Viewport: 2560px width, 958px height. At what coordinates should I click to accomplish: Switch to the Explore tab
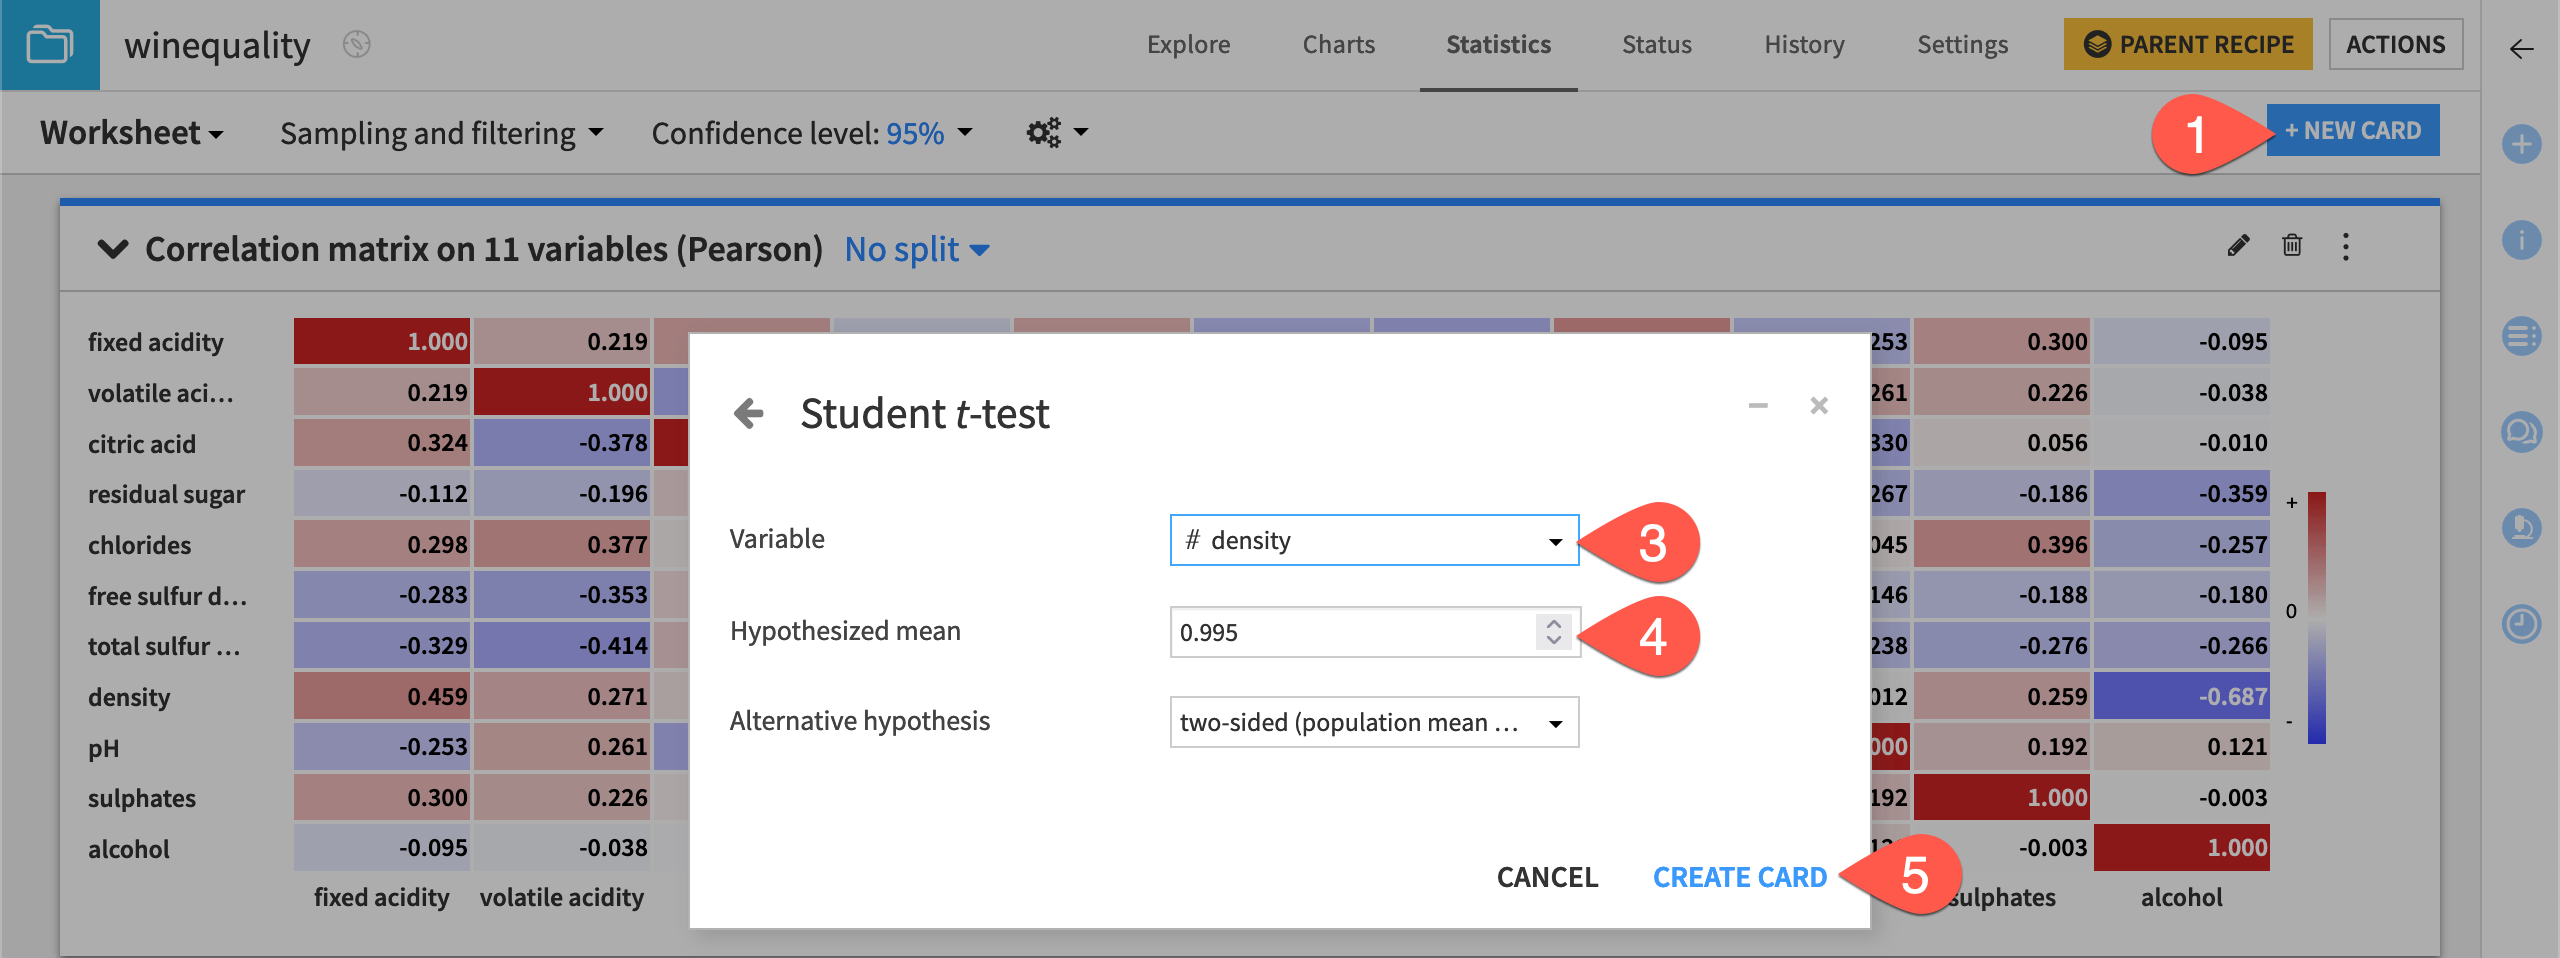1188,45
